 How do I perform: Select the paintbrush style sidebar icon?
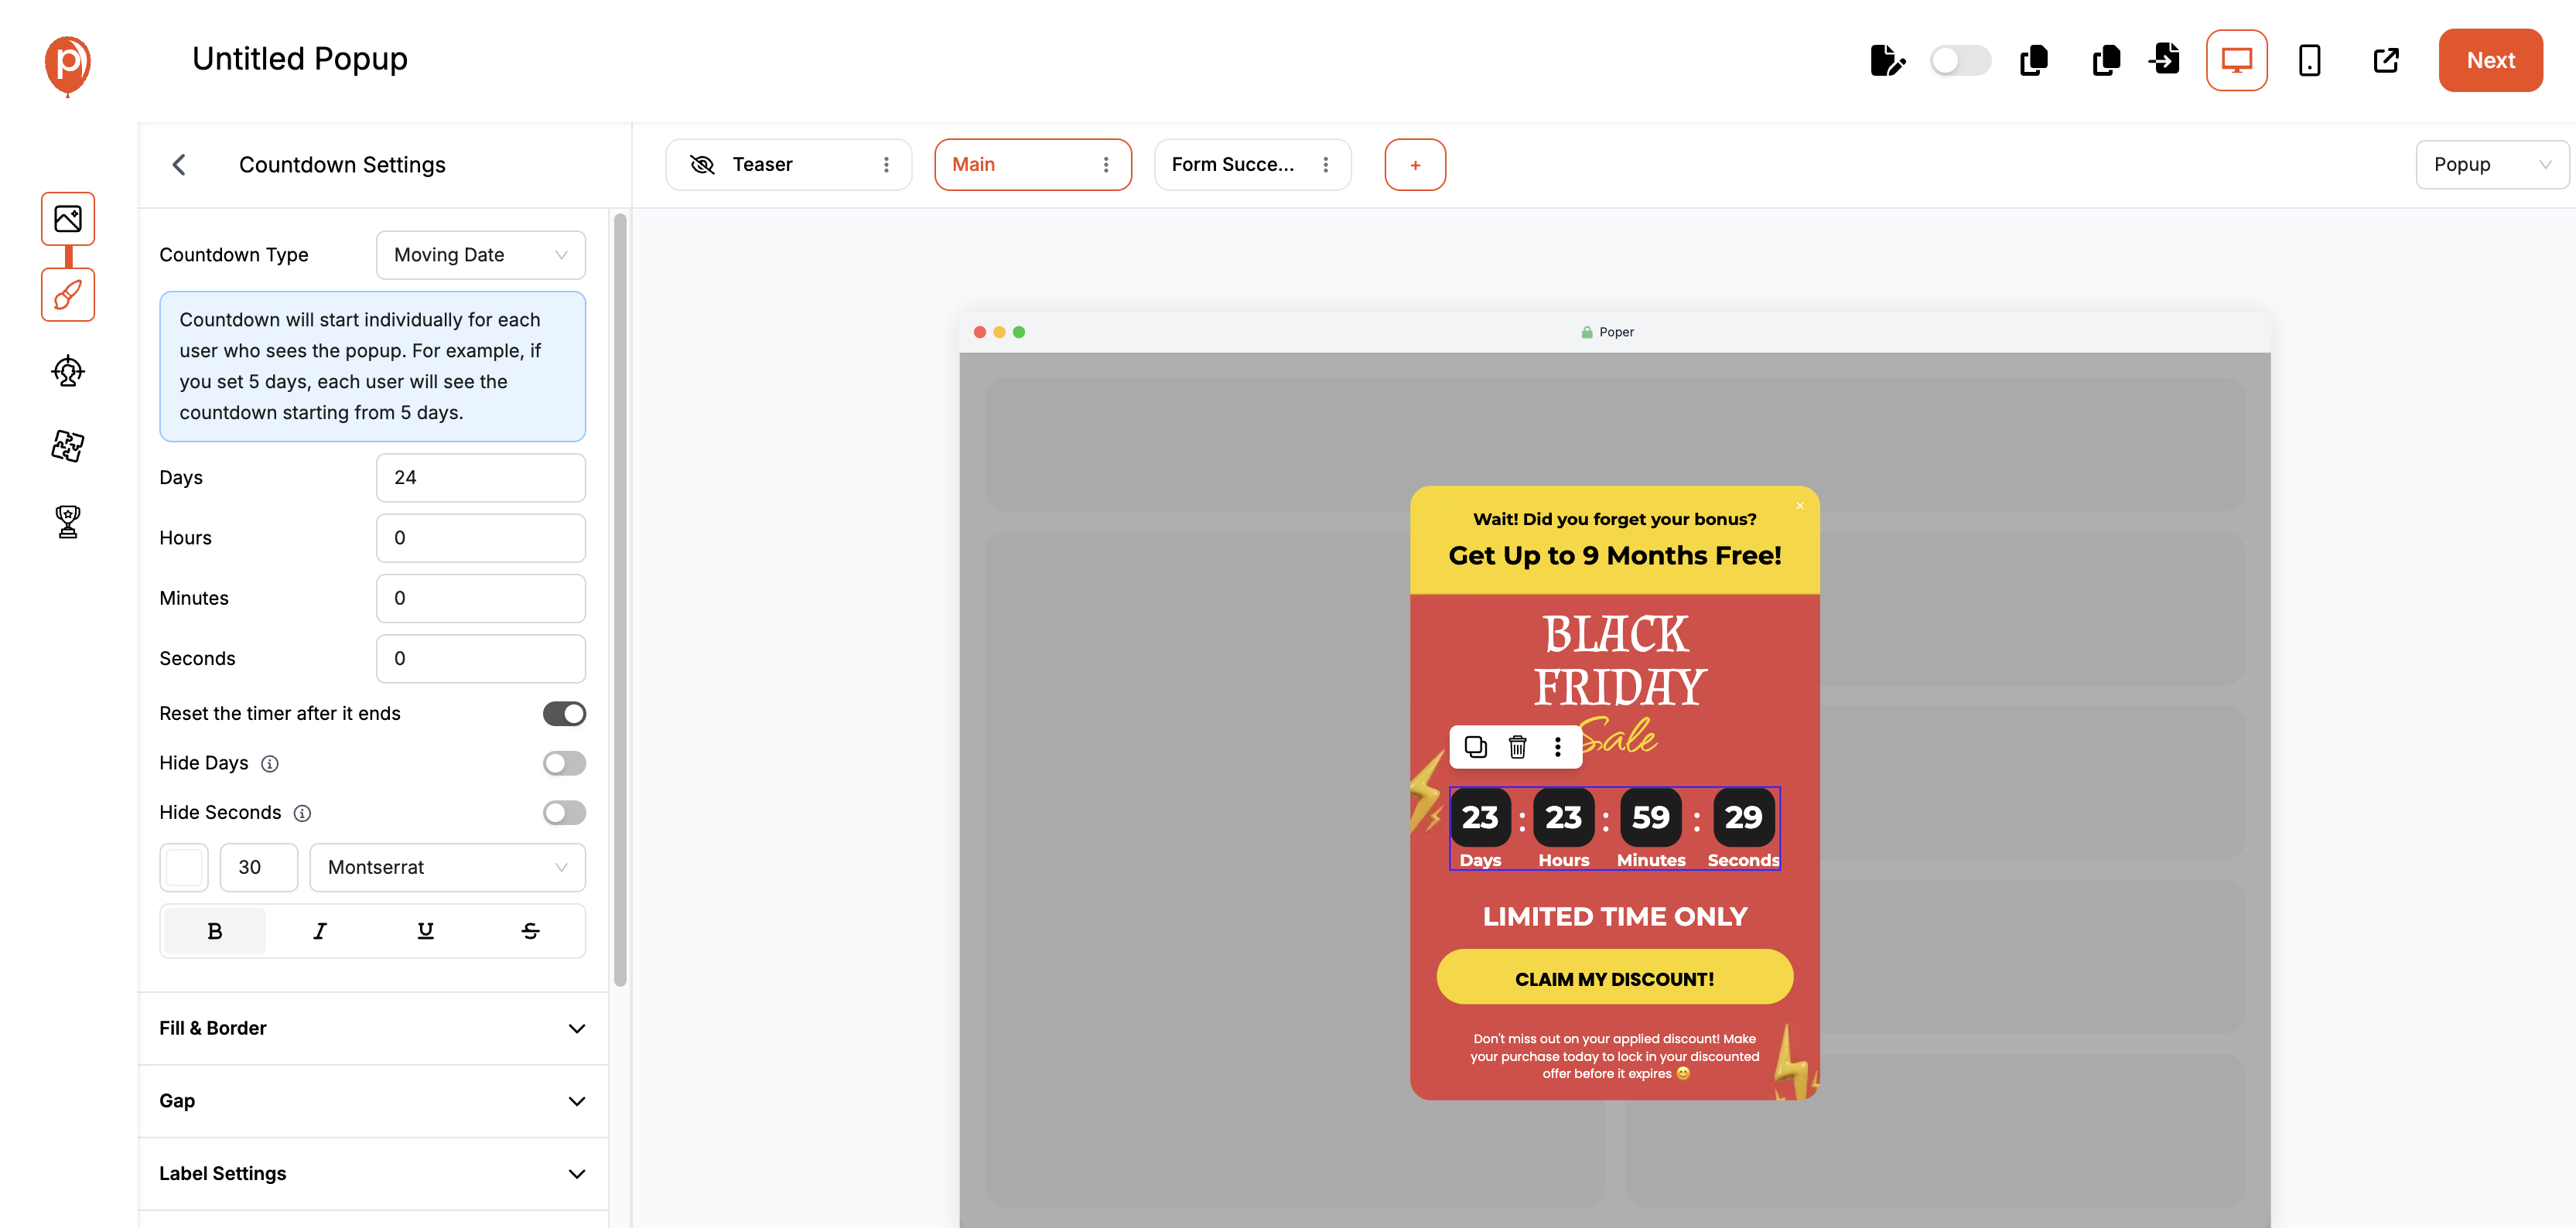(x=68, y=295)
